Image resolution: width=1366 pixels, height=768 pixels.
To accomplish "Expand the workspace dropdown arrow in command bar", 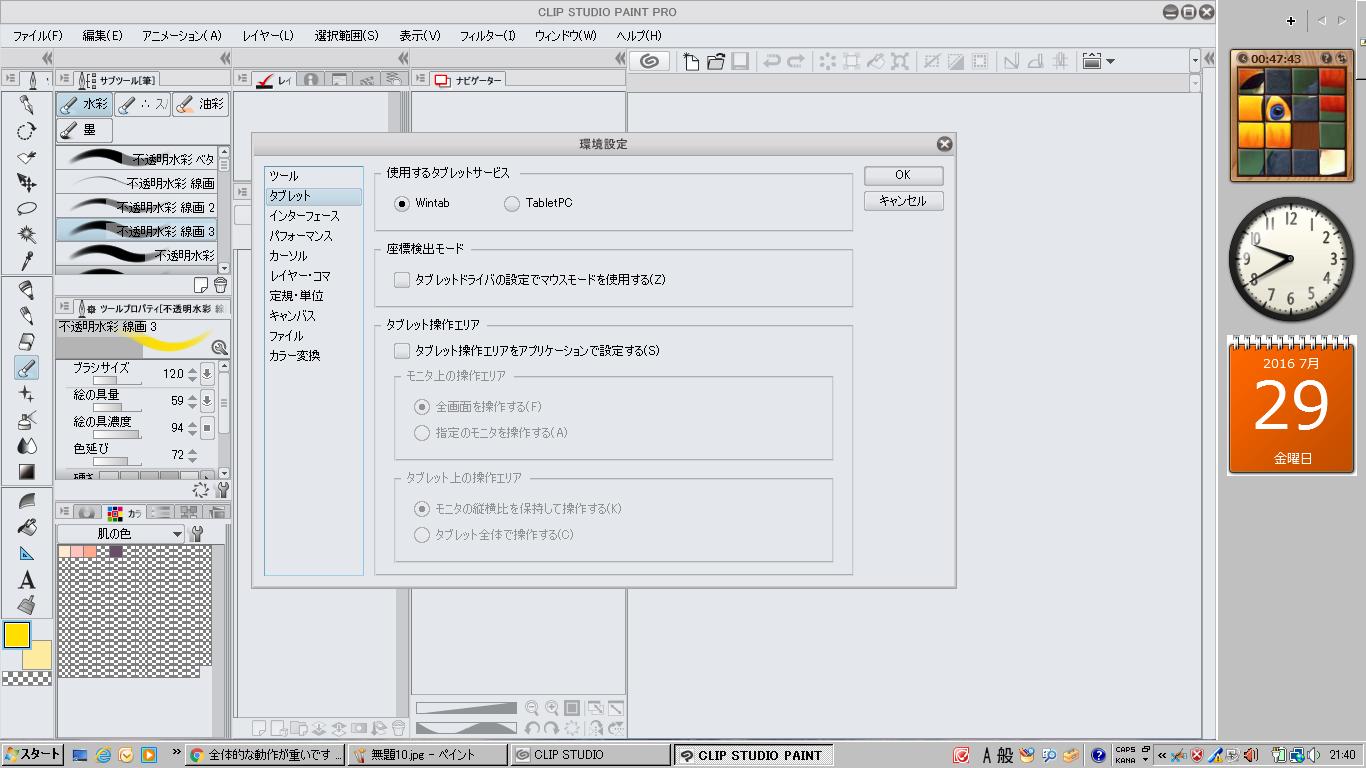I will [x=1110, y=62].
